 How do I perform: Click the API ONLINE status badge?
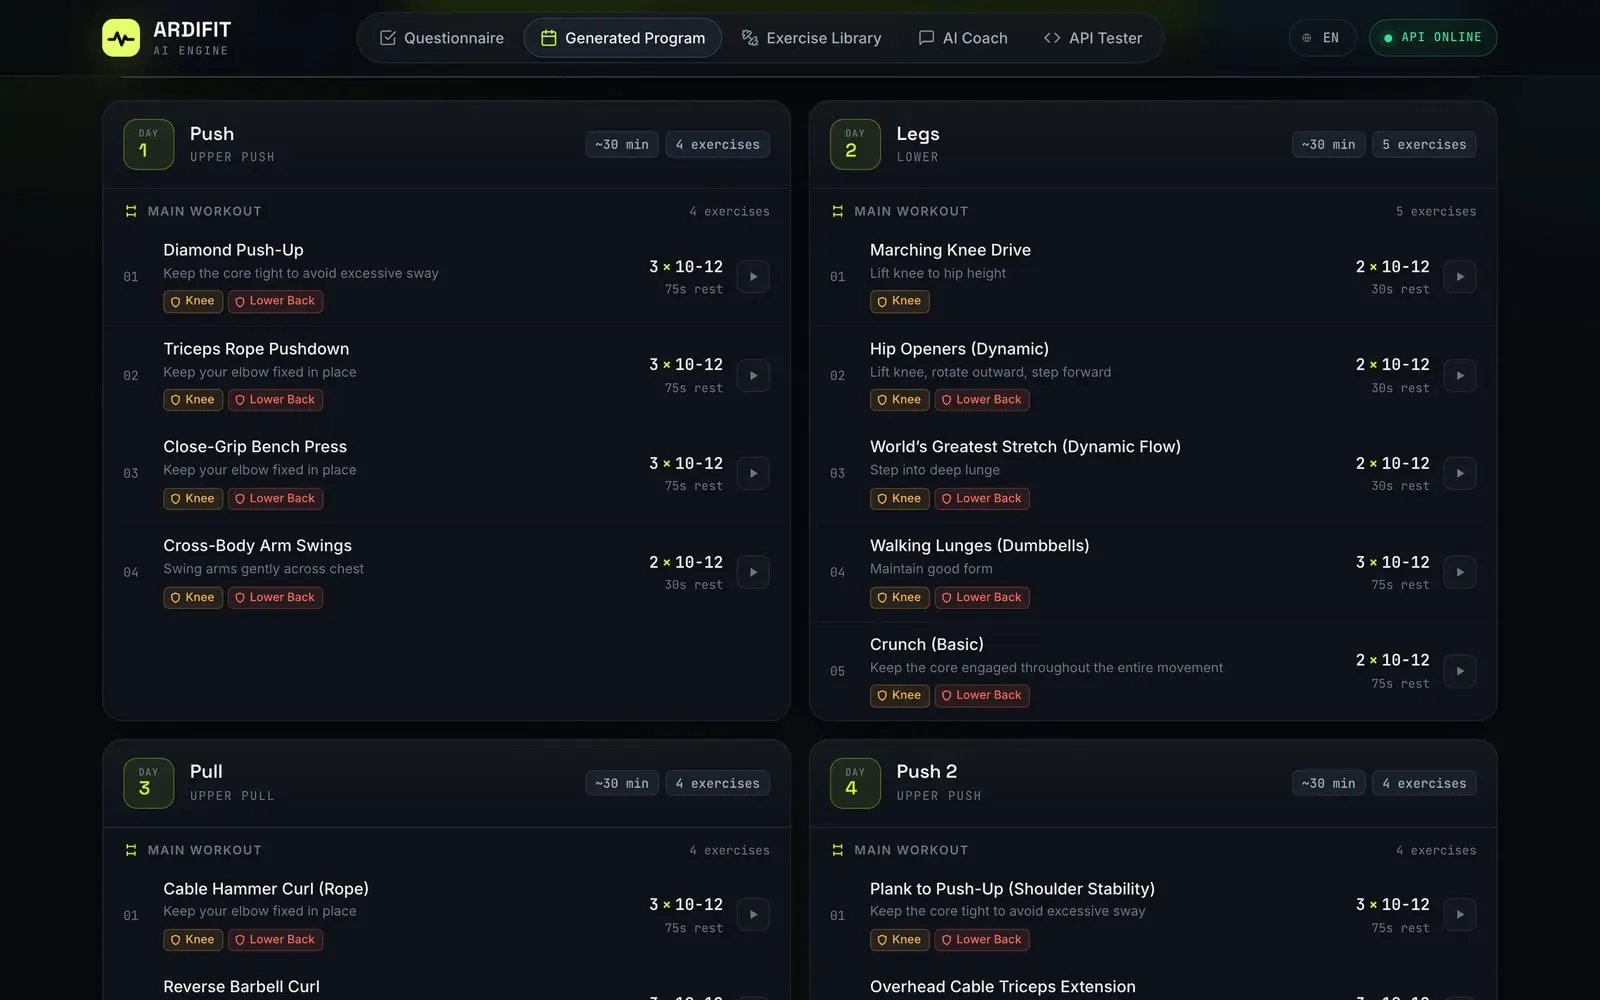click(1432, 38)
